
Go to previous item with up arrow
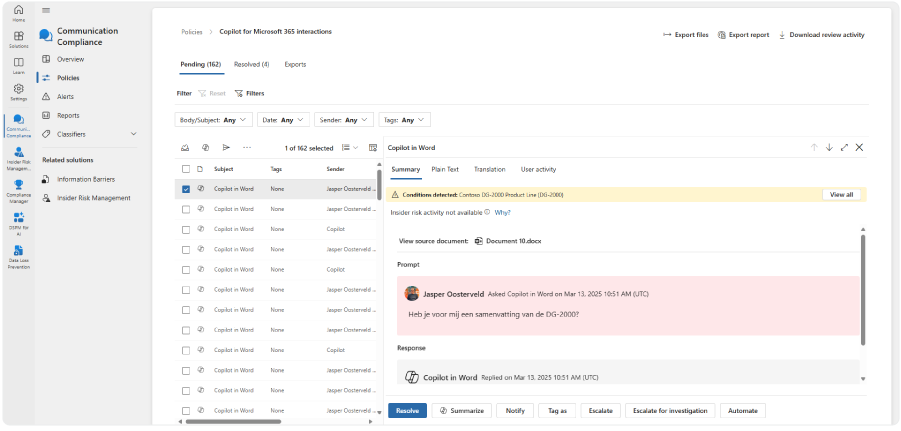pos(814,147)
